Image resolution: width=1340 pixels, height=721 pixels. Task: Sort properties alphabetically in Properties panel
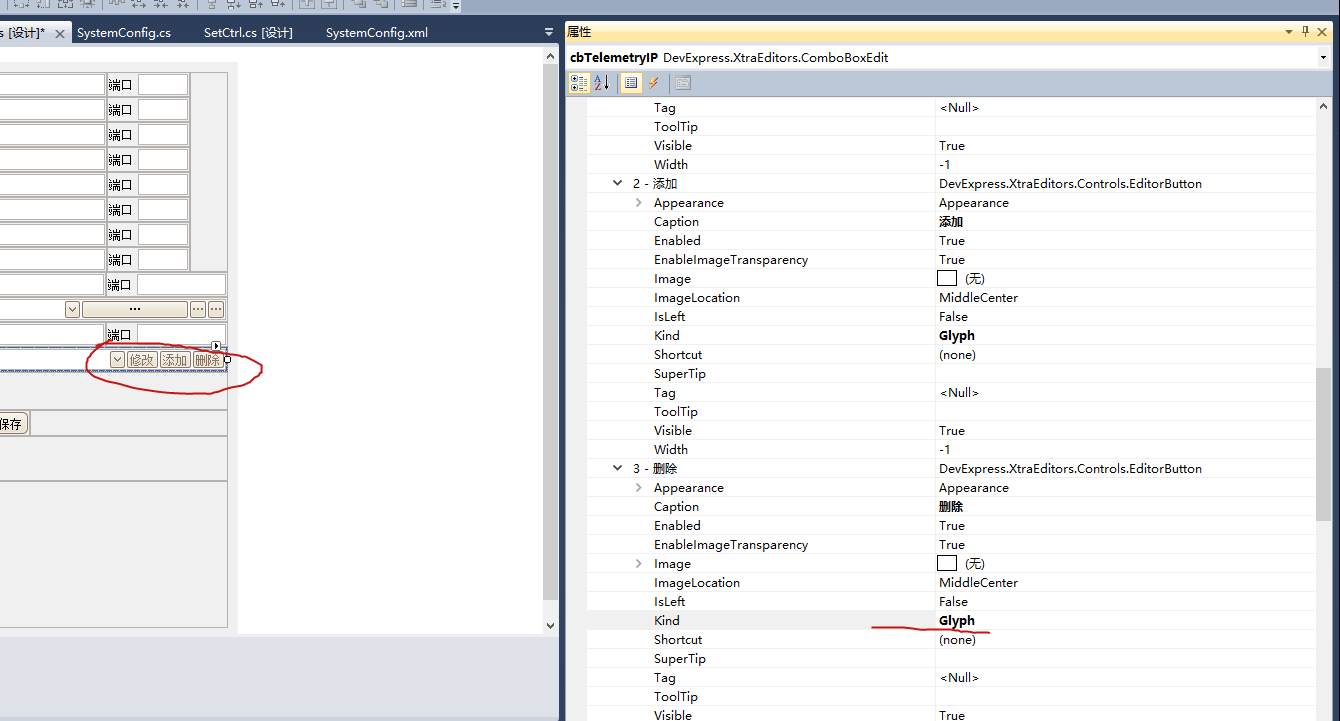(x=601, y=82)
